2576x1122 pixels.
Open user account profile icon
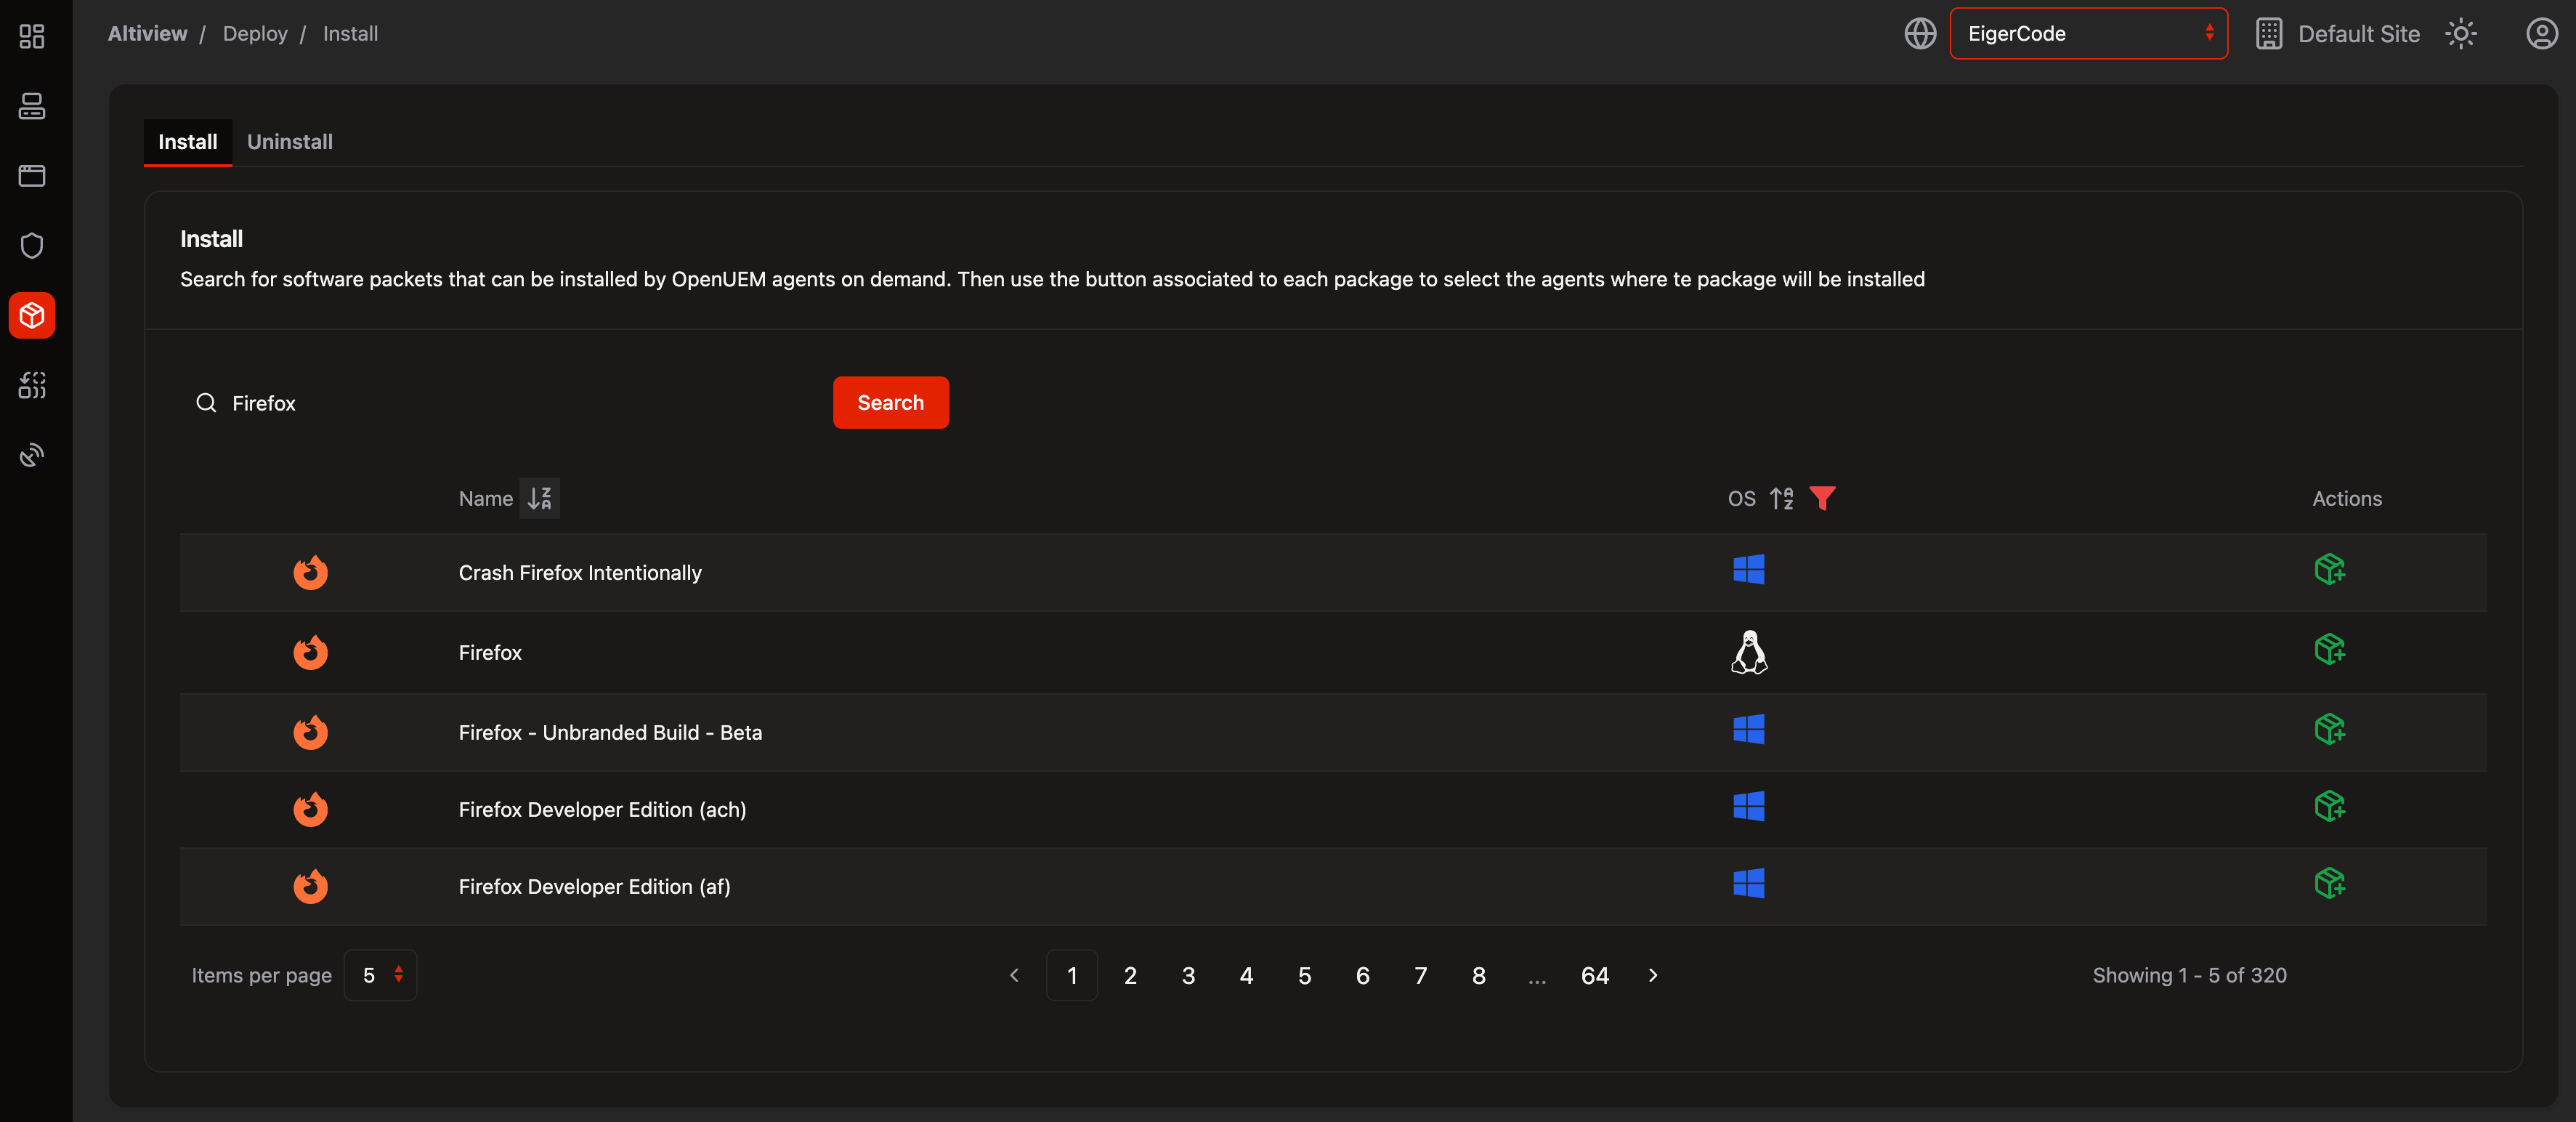click(2541, 34)
